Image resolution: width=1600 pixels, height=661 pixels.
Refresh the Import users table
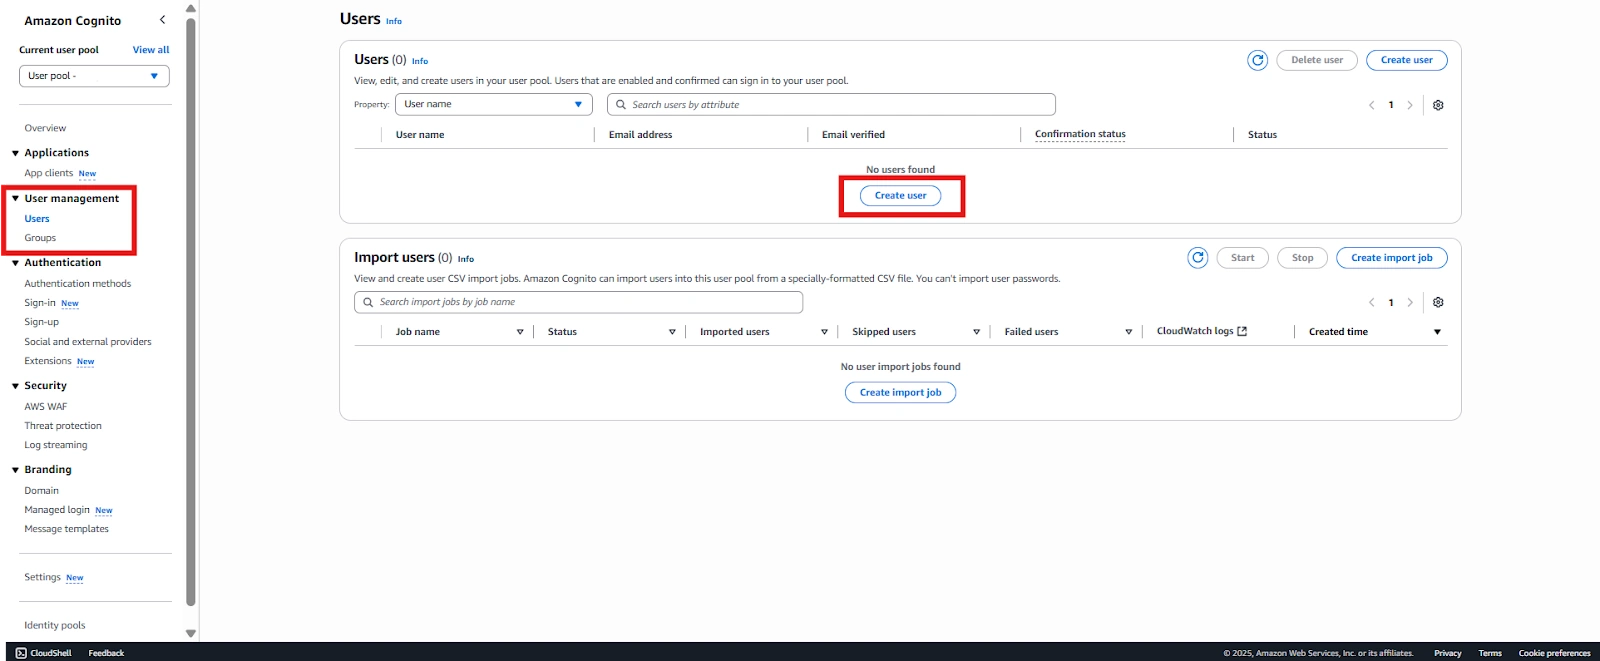click(1197, 258)
